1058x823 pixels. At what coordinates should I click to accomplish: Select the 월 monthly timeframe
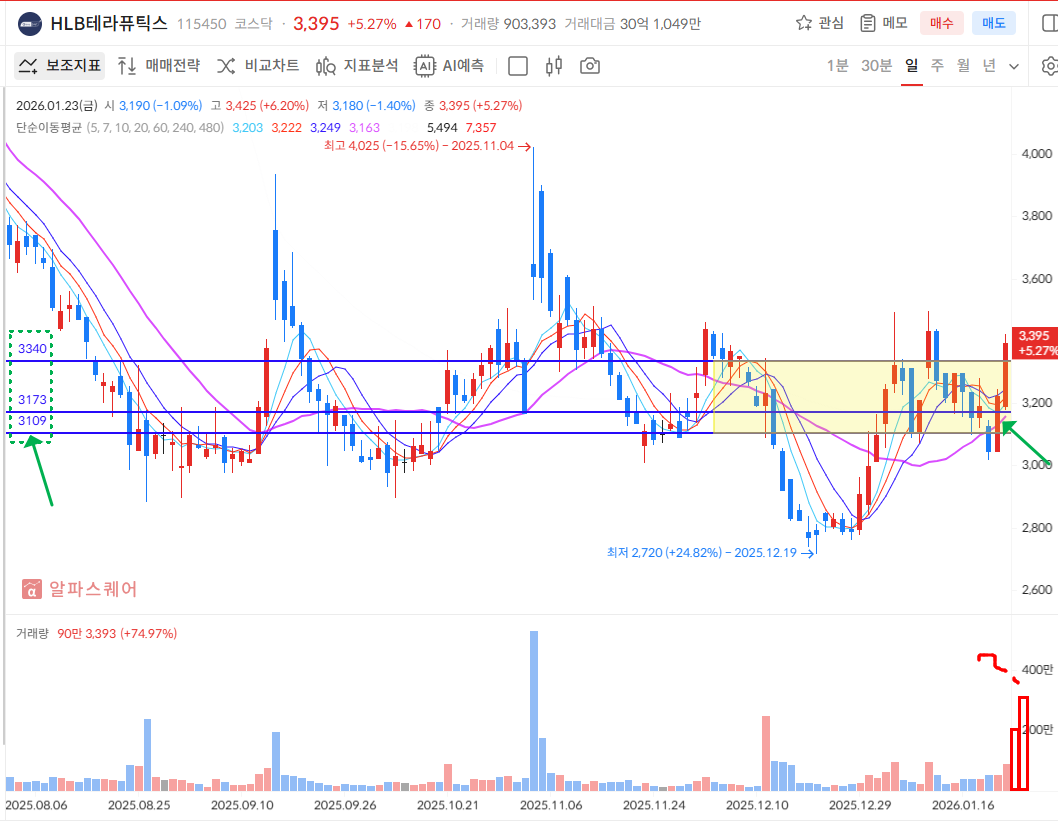tap(963, 66)
